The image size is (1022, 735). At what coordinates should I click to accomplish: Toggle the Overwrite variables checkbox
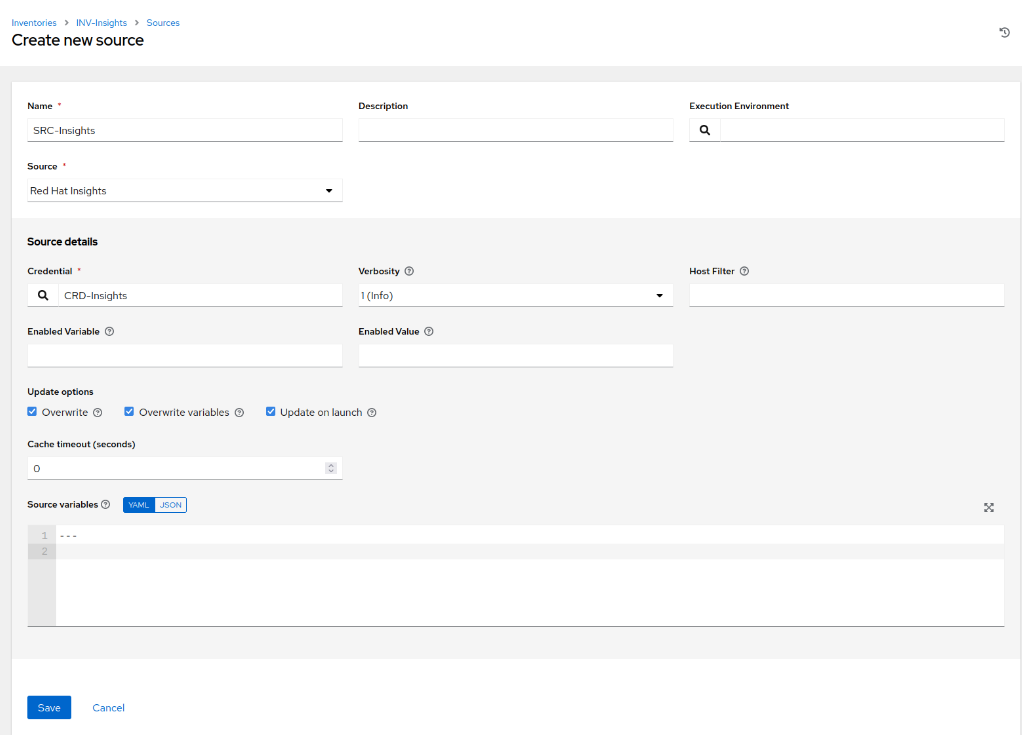[129, 412]
